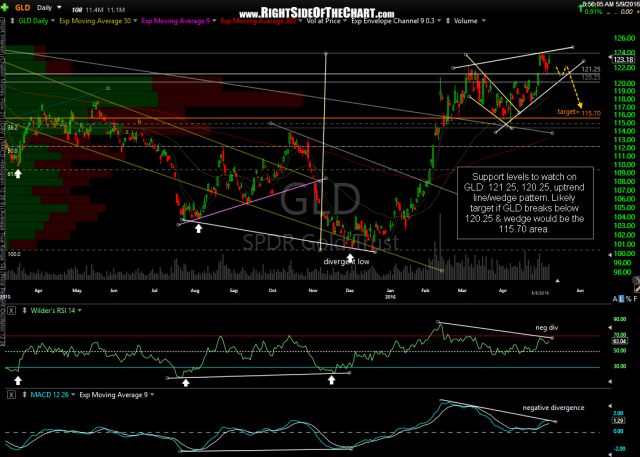The width and height of the screenshot is (640, 457).
Task: Click up-down arrow next to Wilder's RSI
Action: pyautogui.click(x=24, y=311)
